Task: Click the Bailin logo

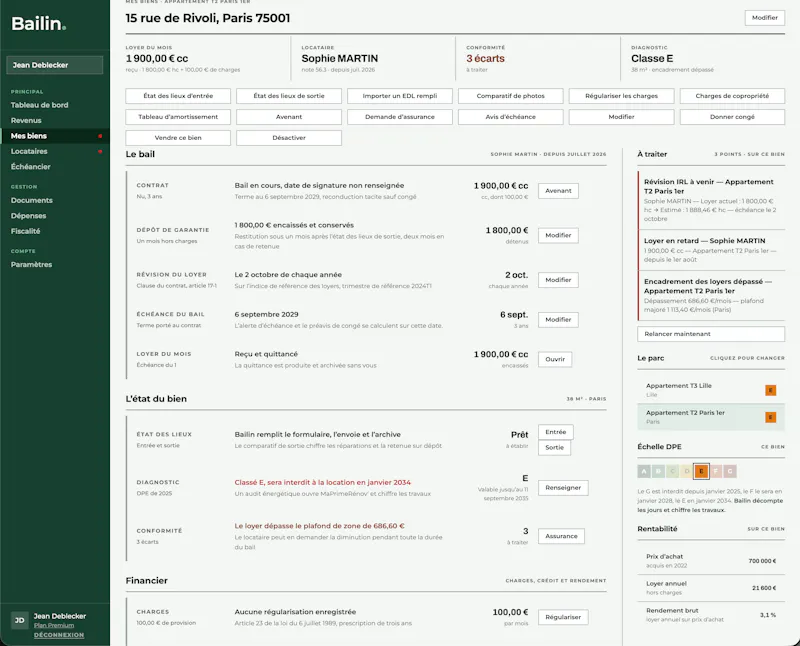Action: (x=38, y=23)
